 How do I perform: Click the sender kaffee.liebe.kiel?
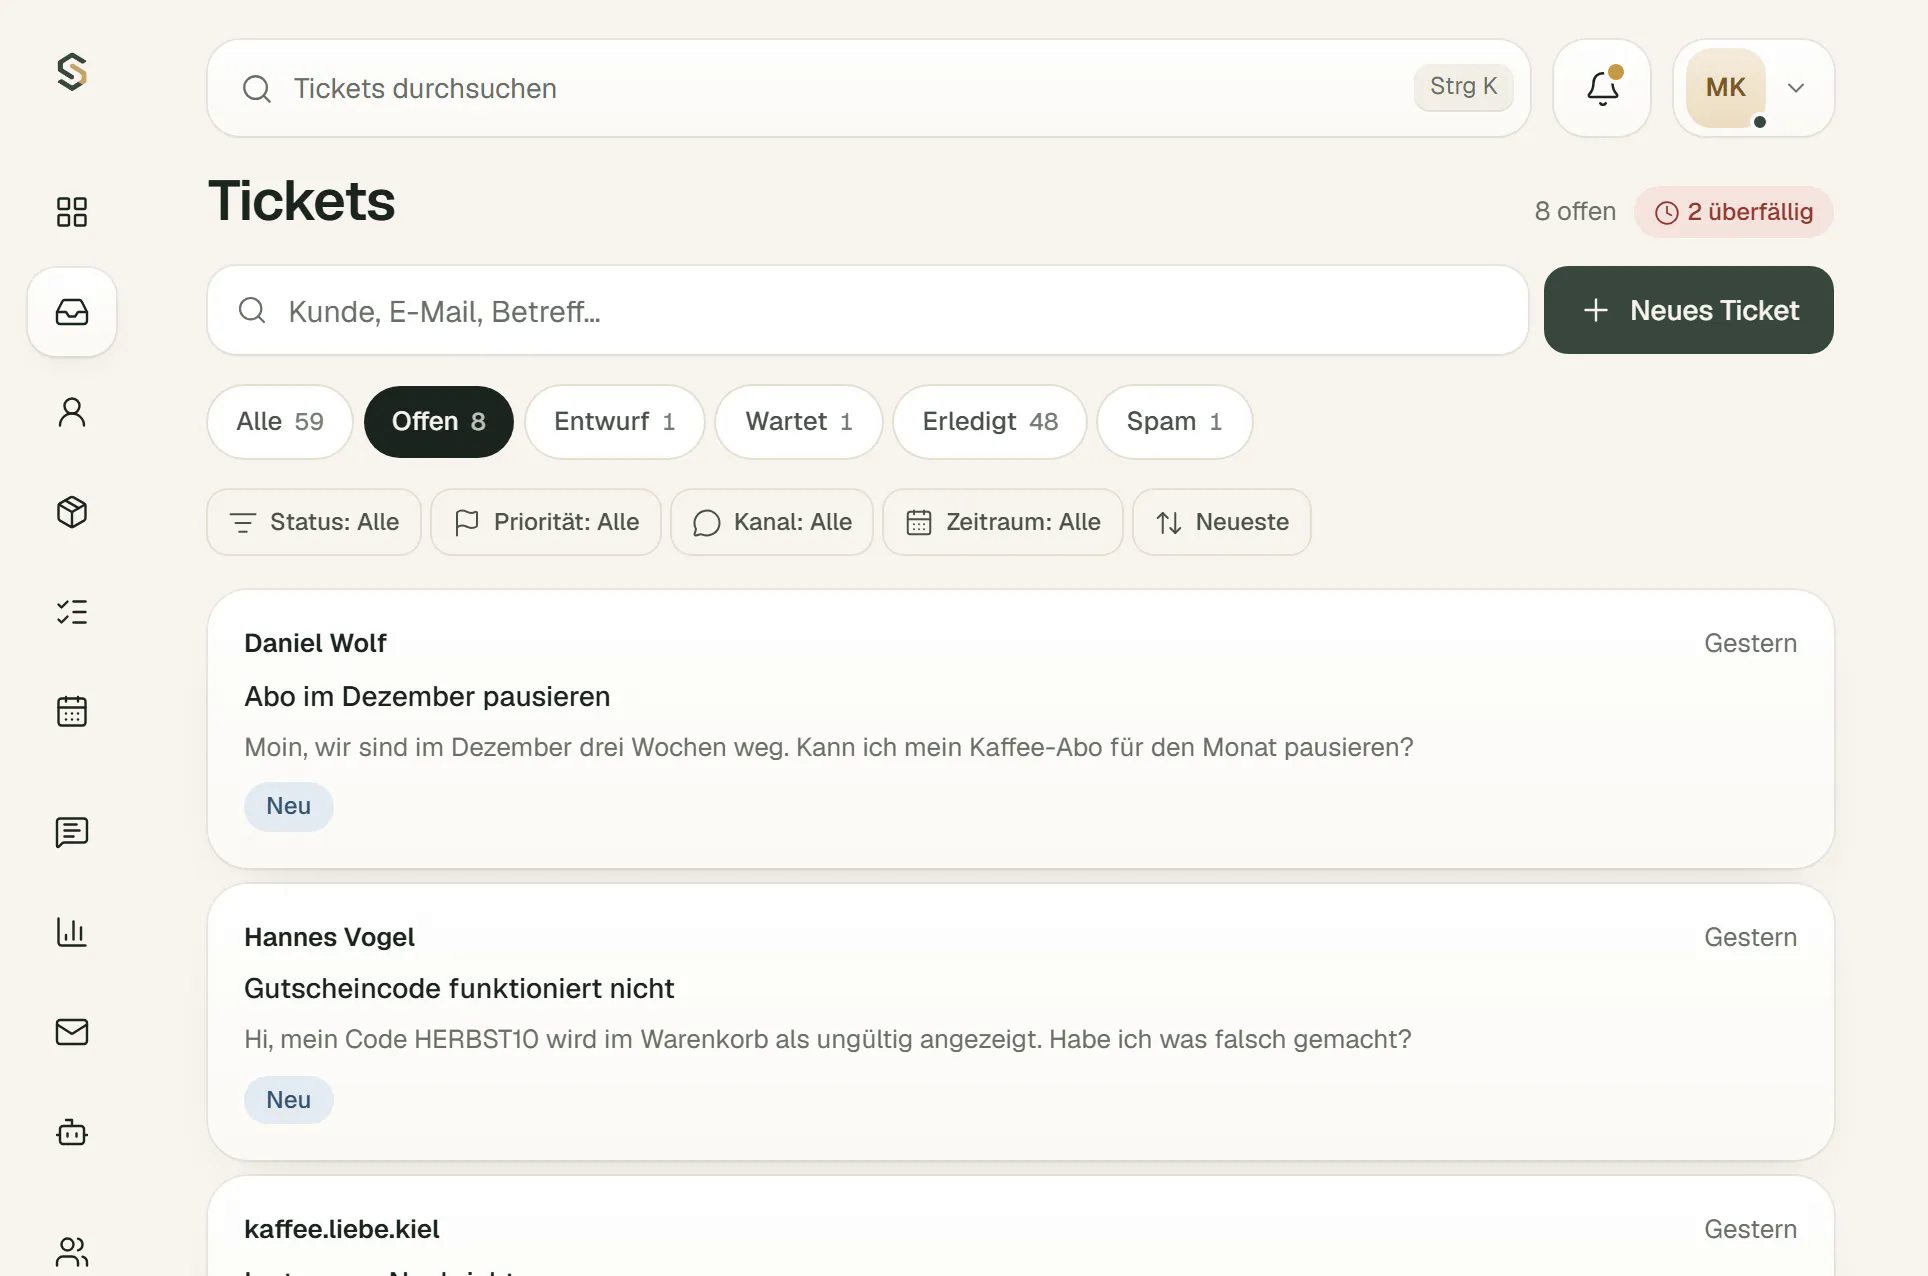point(342,1229)
